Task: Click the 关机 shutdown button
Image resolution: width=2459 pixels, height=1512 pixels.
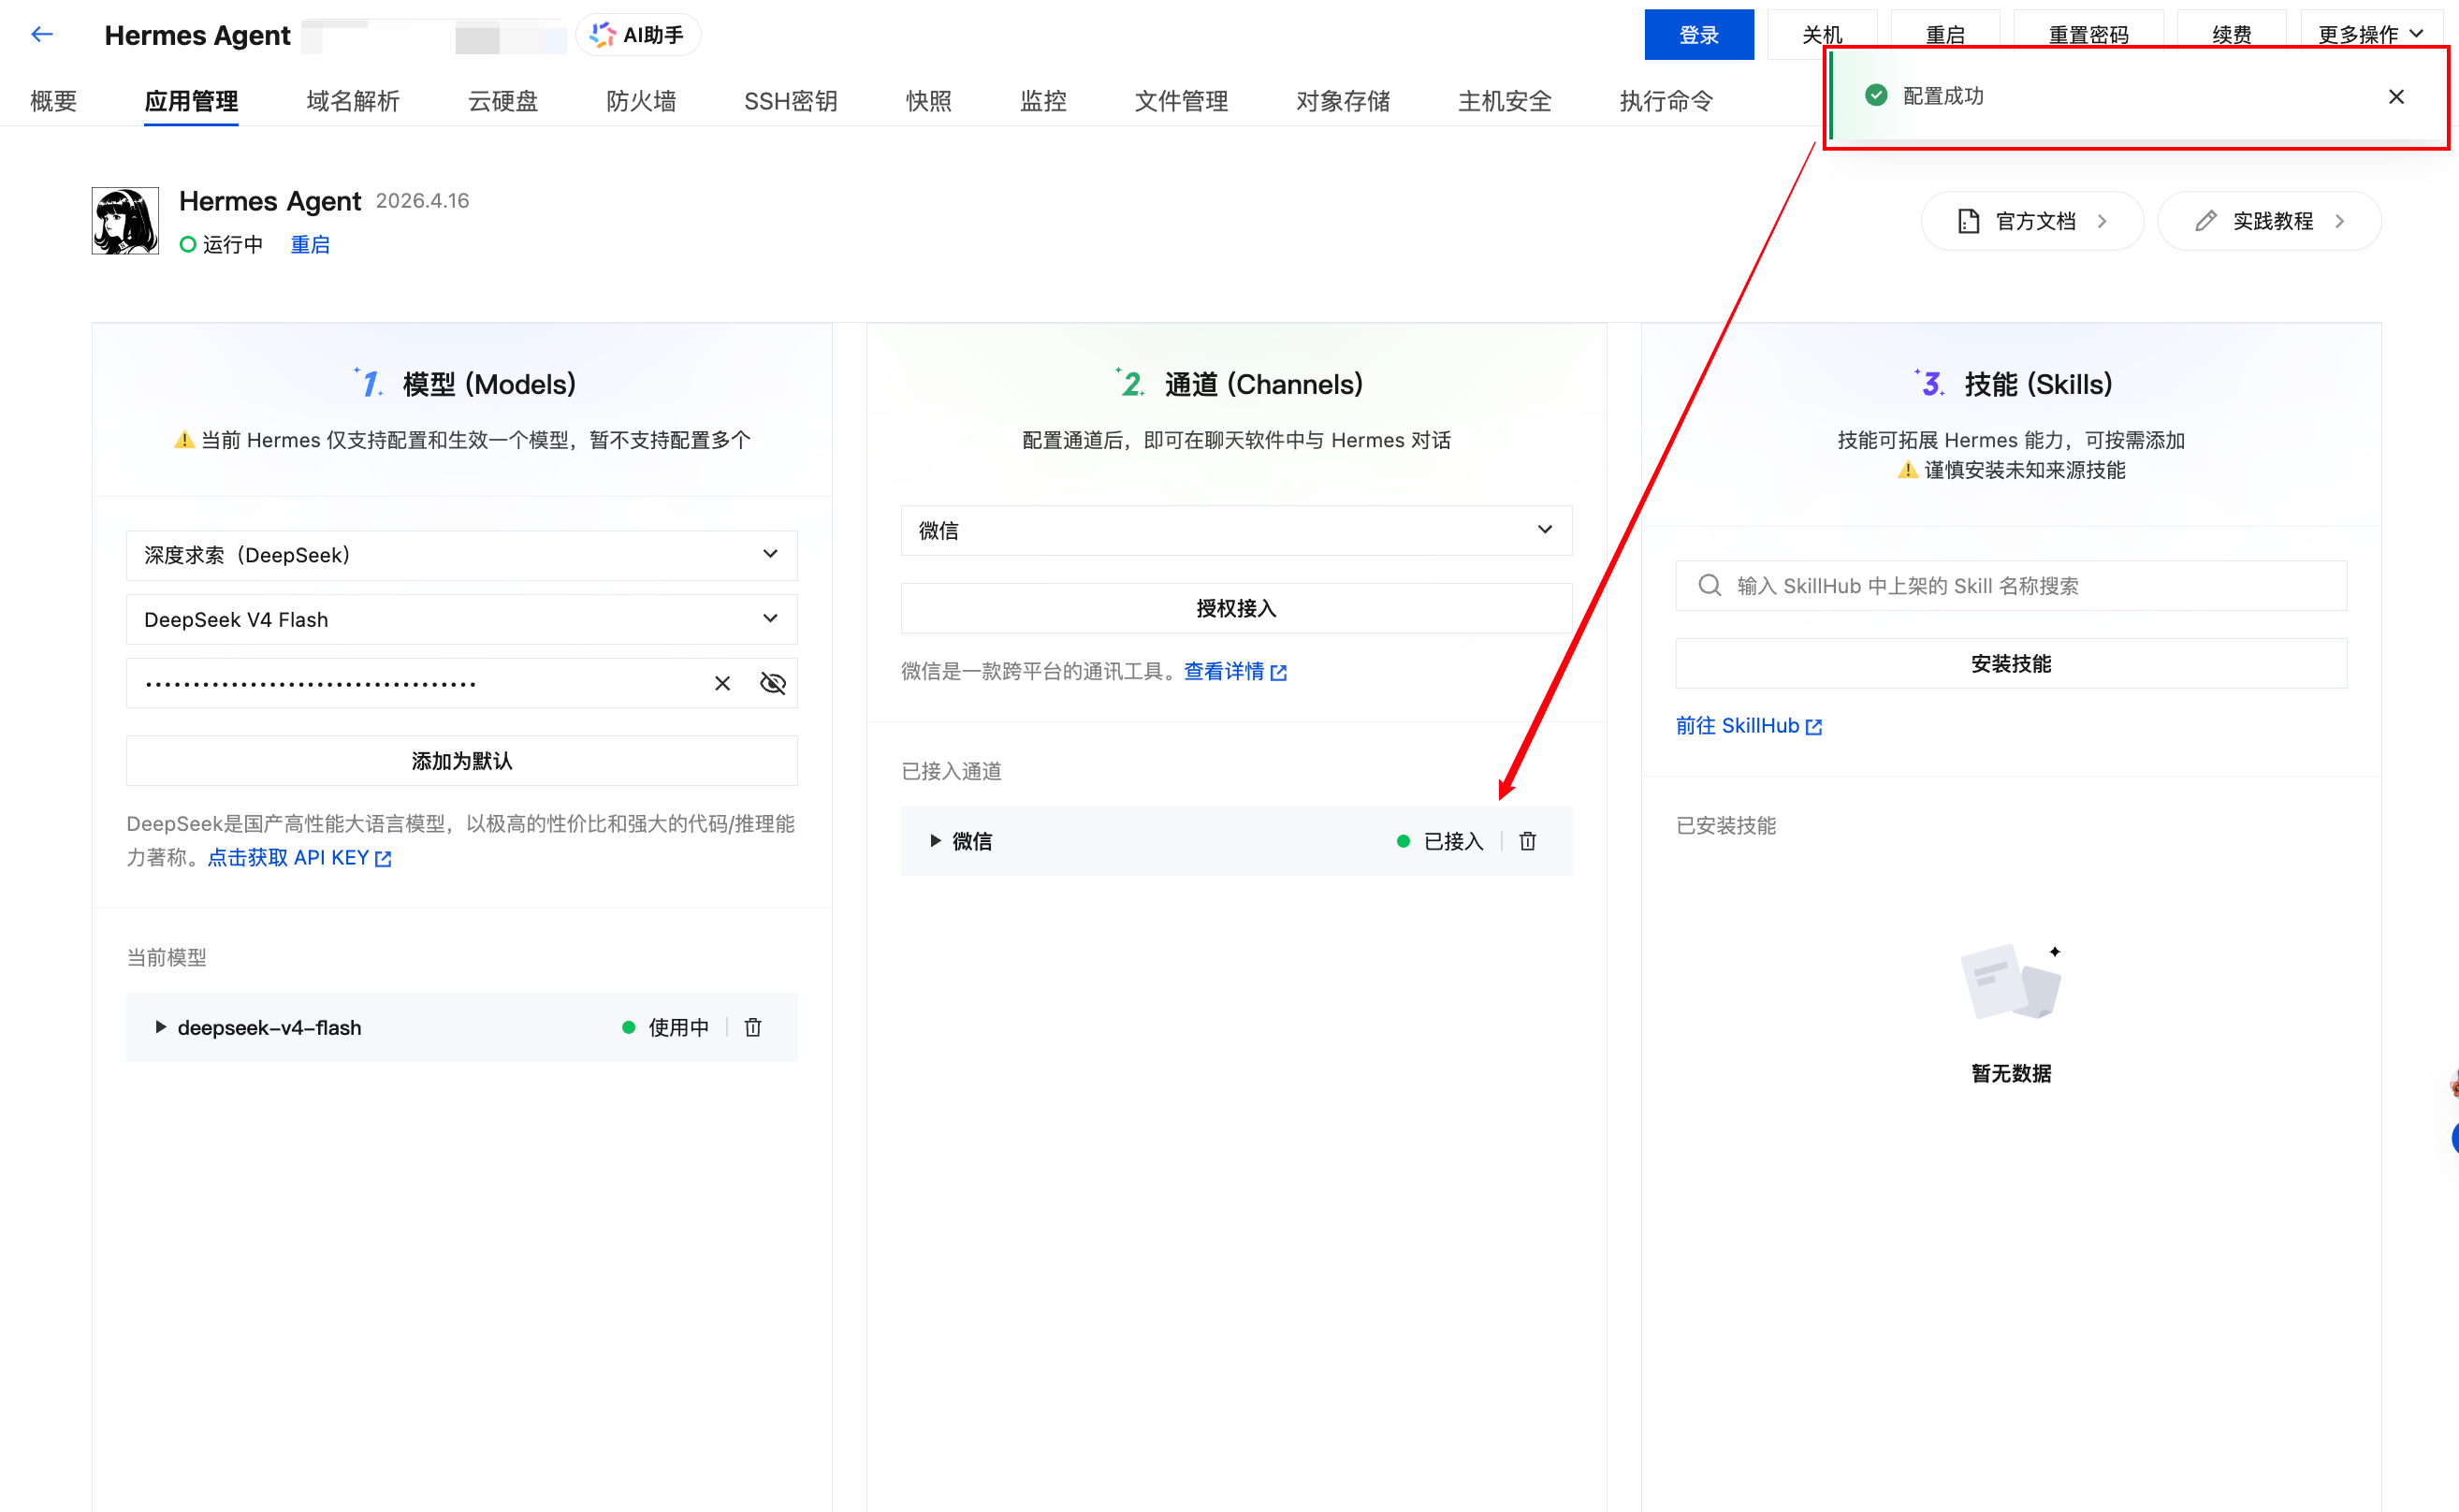Action: [x=1821, y=35]
